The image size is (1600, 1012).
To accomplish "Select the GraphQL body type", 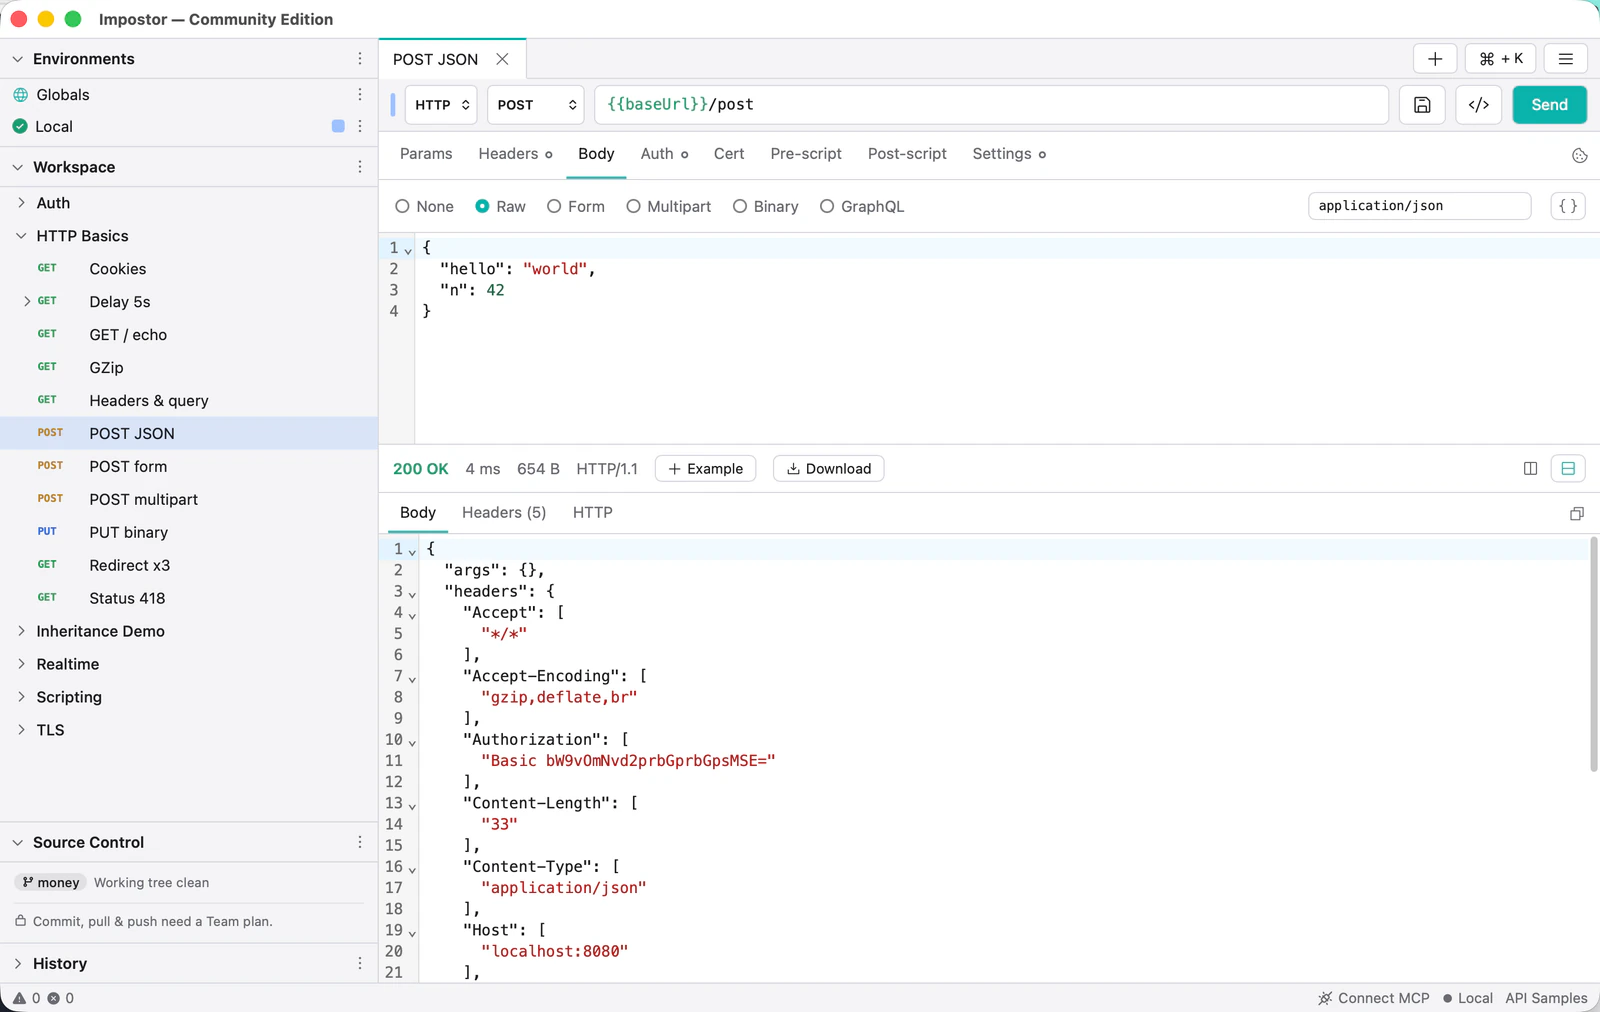I will click(x=862, y=206).
